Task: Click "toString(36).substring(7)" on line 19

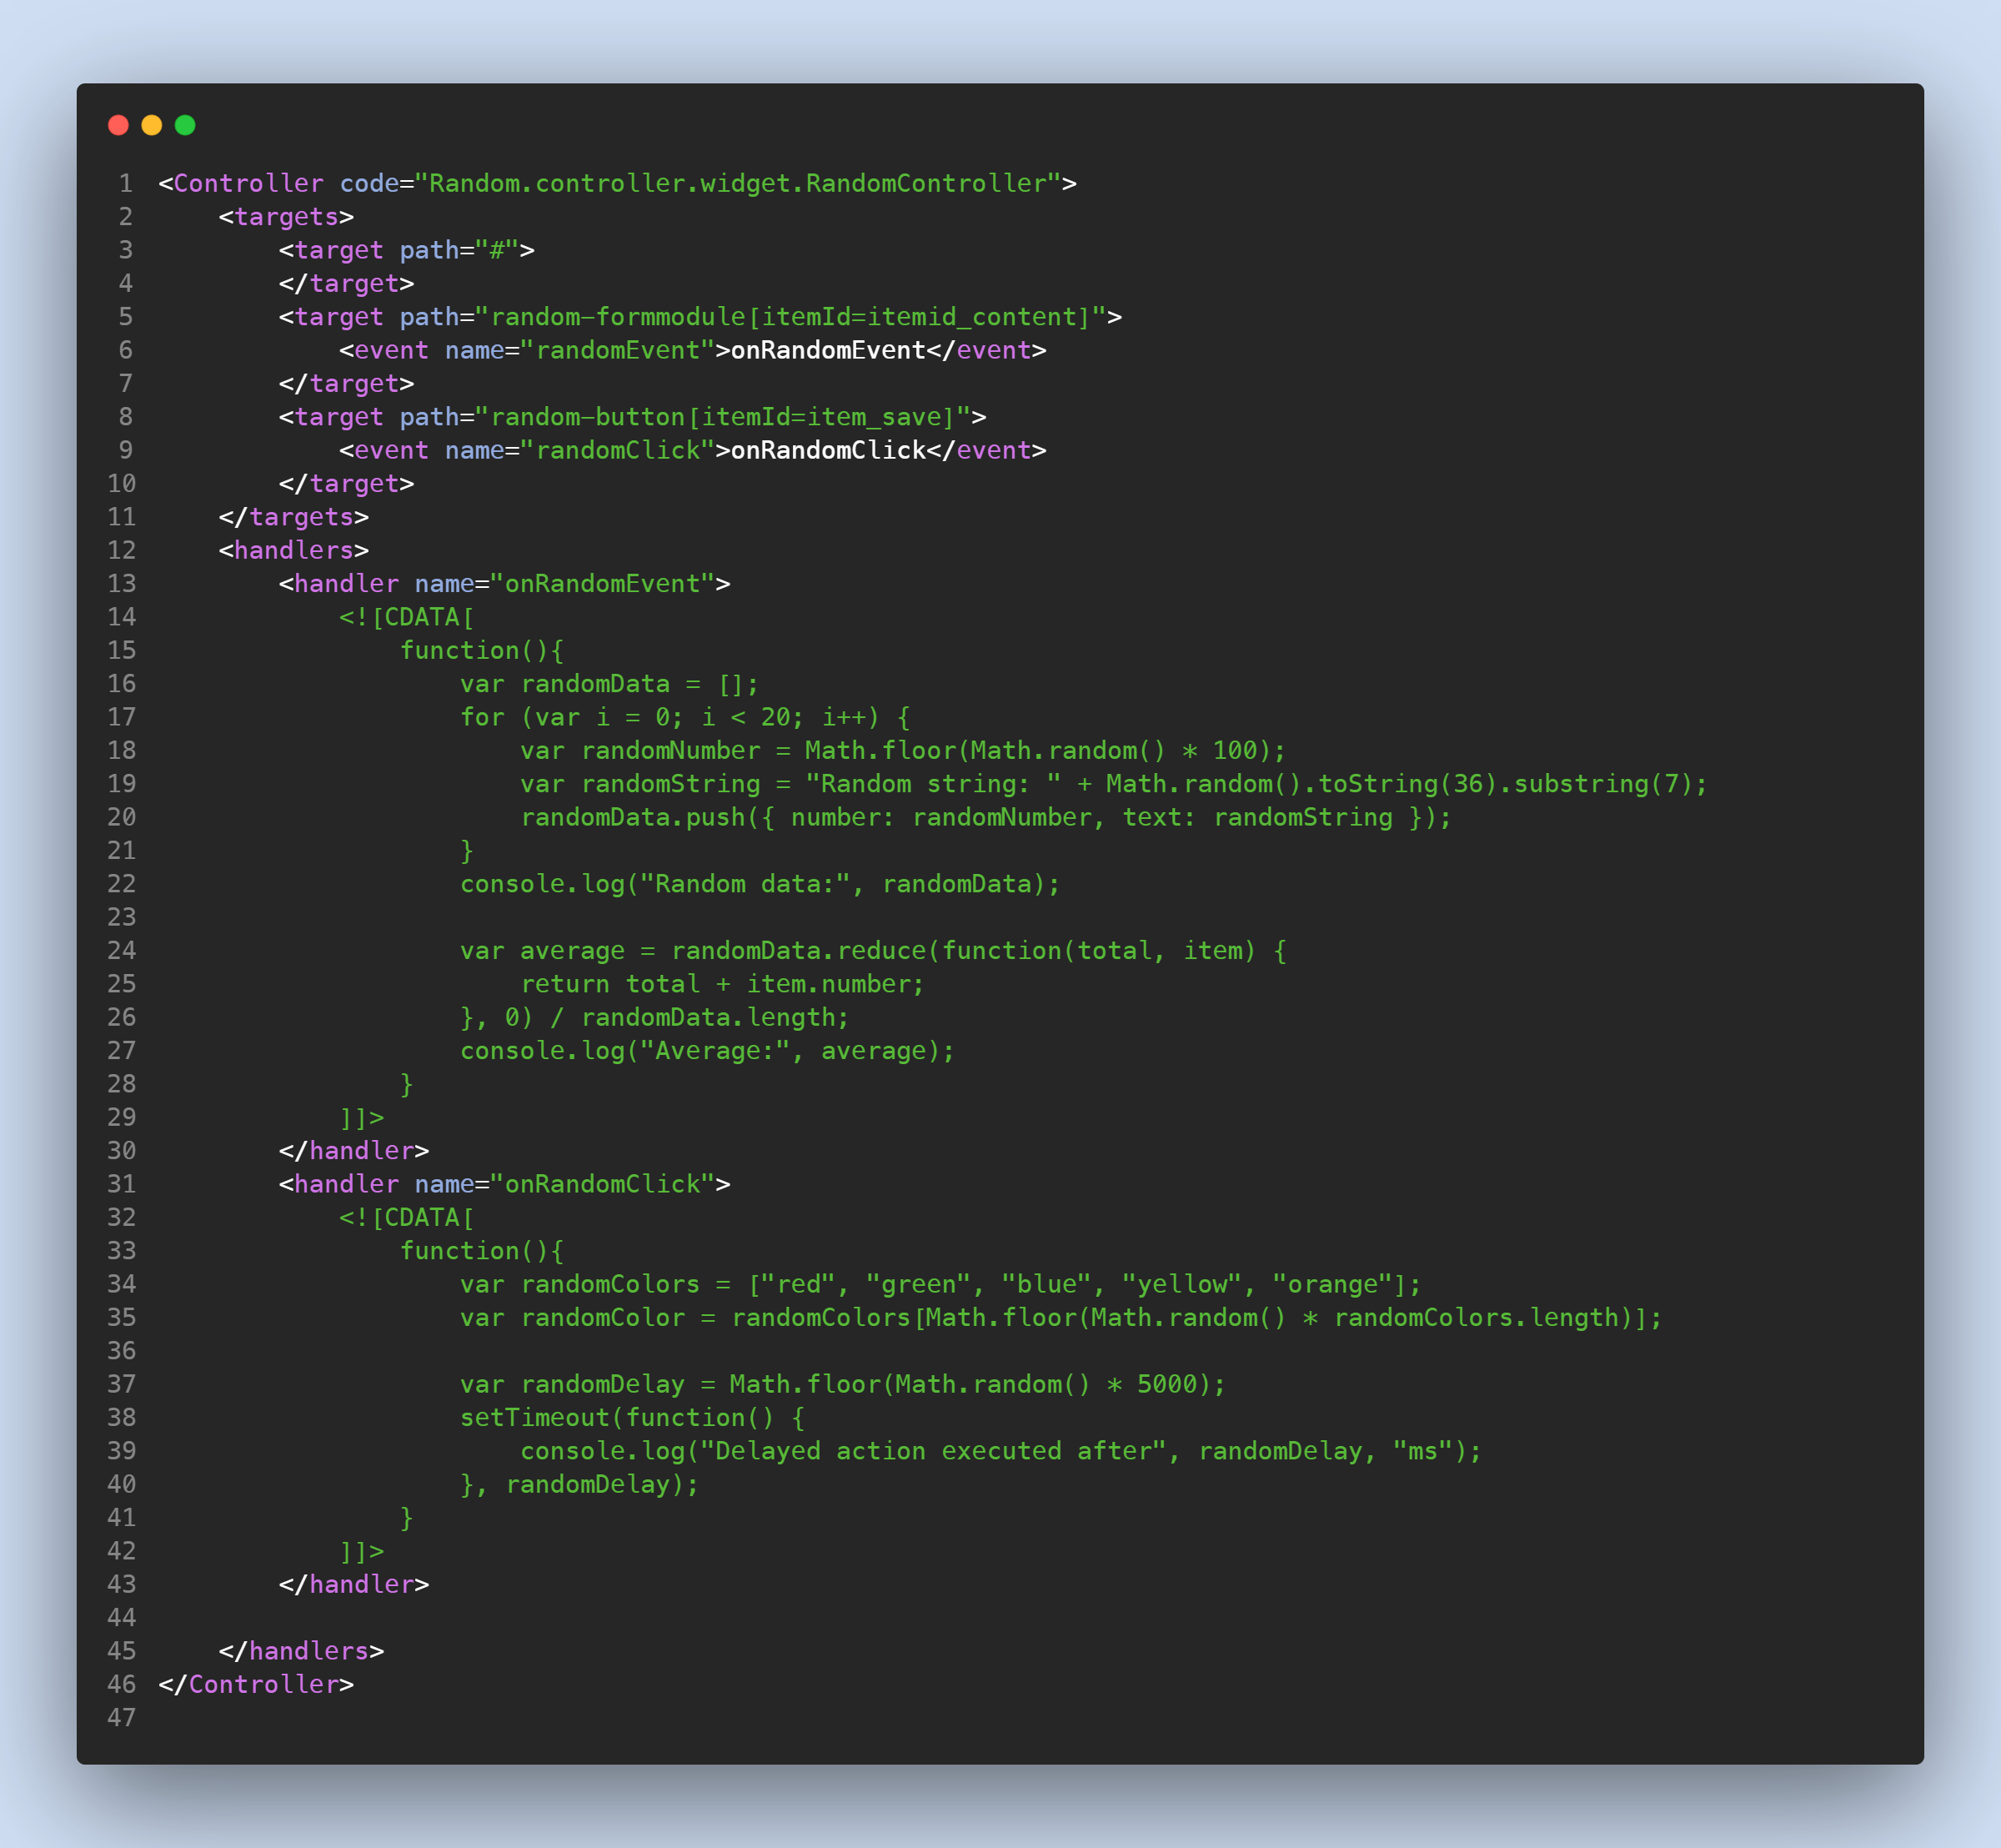Action: [1504, 784]
